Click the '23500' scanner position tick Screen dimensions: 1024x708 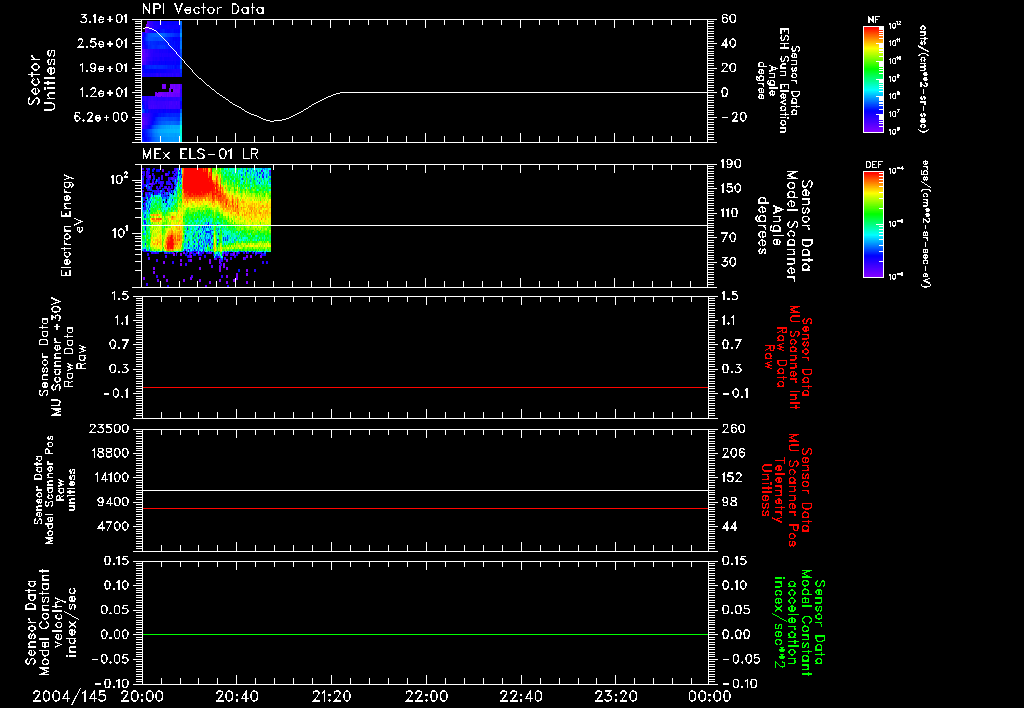[108, 428]
